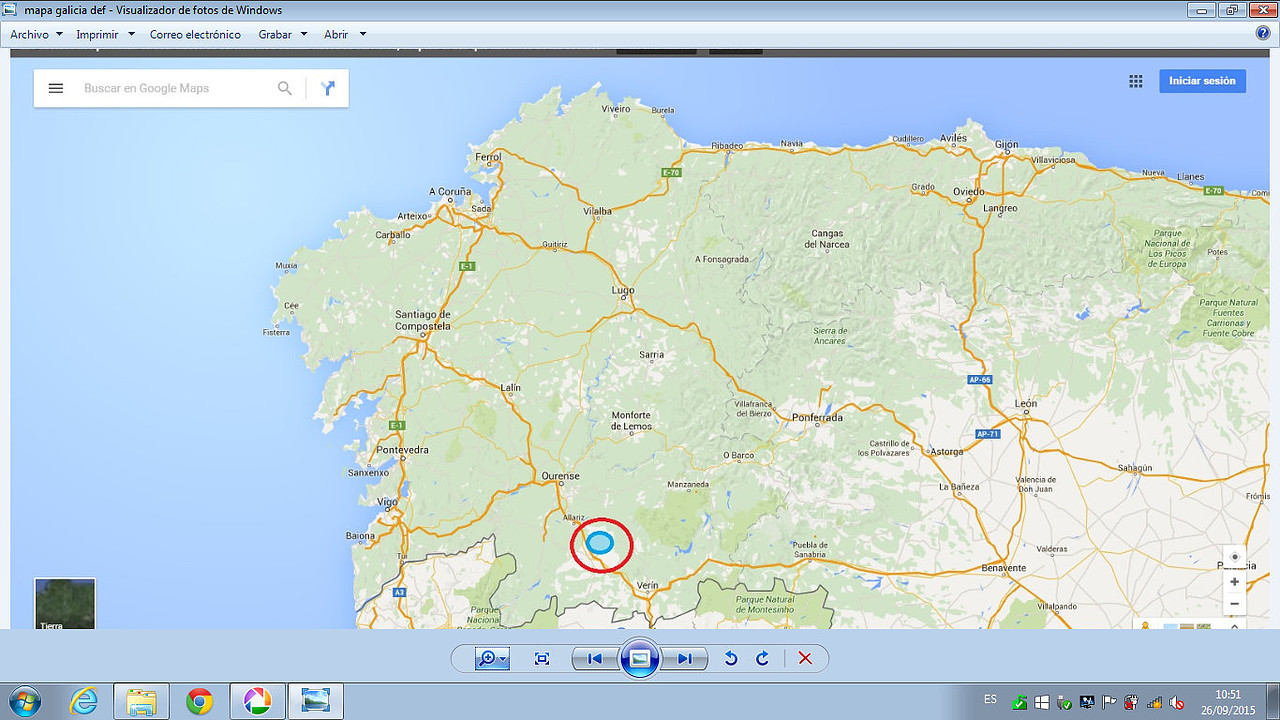Delete the photo with the red X
This screenshot has width=1280, height=720.
(805, 658)
